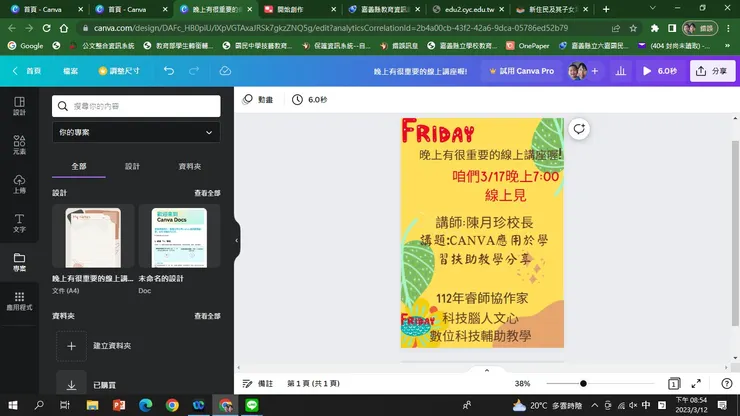
Task: Expand page list with up chevron
Action: tap(487, 370)
